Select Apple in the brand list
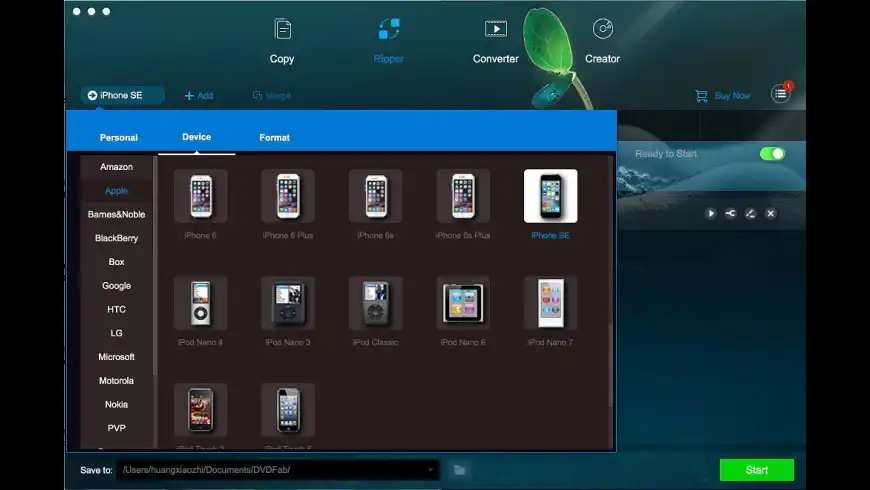870x490 pixels. (117, 191)
